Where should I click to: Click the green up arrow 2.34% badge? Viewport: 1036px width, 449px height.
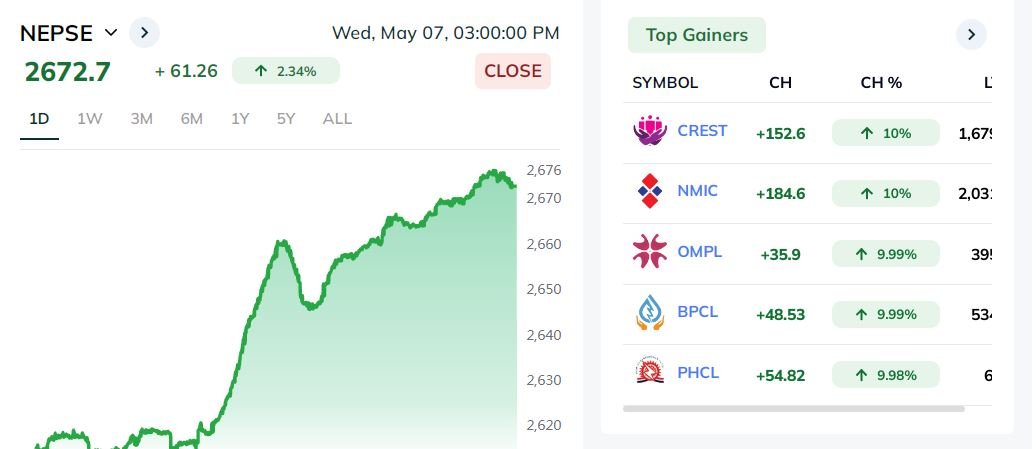pyautogui.click(x=285, y=71)
